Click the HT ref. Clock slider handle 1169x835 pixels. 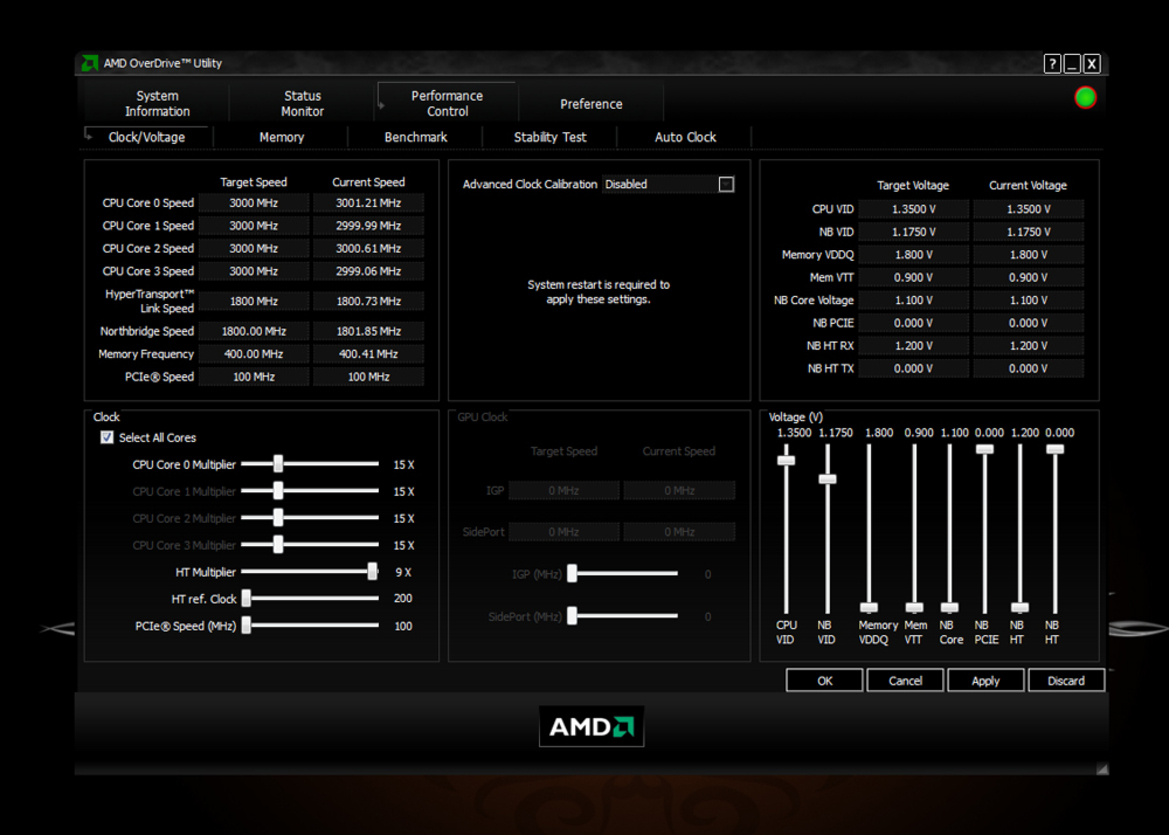click(x=246, y=598)
